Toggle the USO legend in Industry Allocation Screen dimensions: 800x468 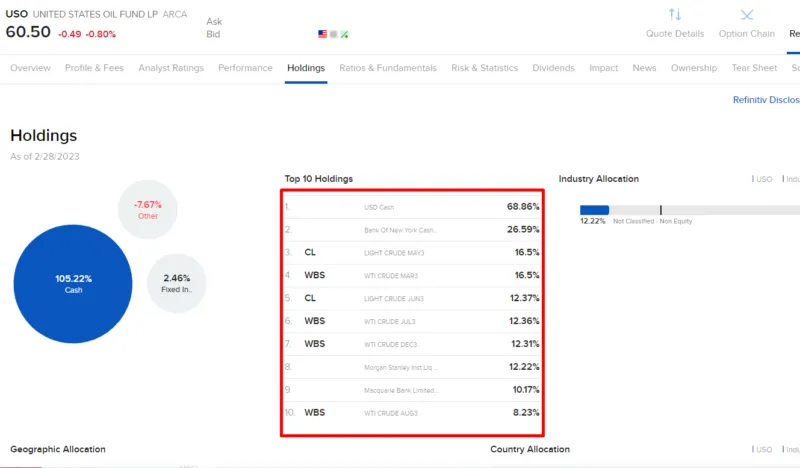click(x=763, y=179)
